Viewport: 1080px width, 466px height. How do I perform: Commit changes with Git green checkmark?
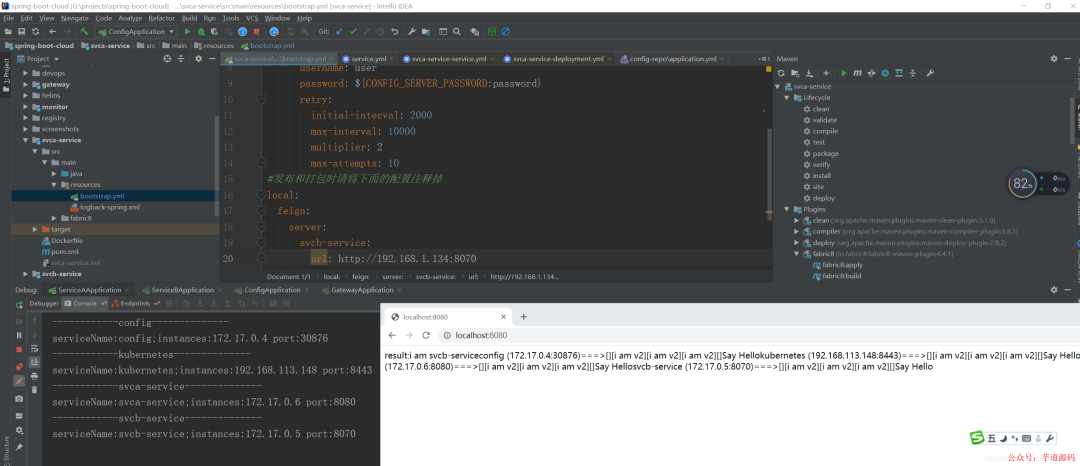pos(353,32)
